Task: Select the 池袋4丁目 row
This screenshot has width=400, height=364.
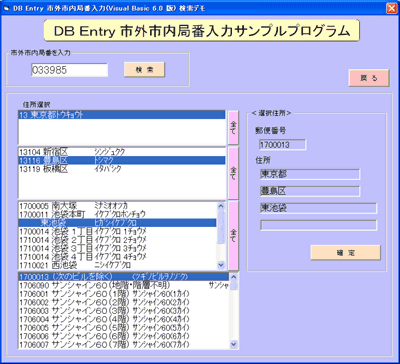Action: point(117,257)
